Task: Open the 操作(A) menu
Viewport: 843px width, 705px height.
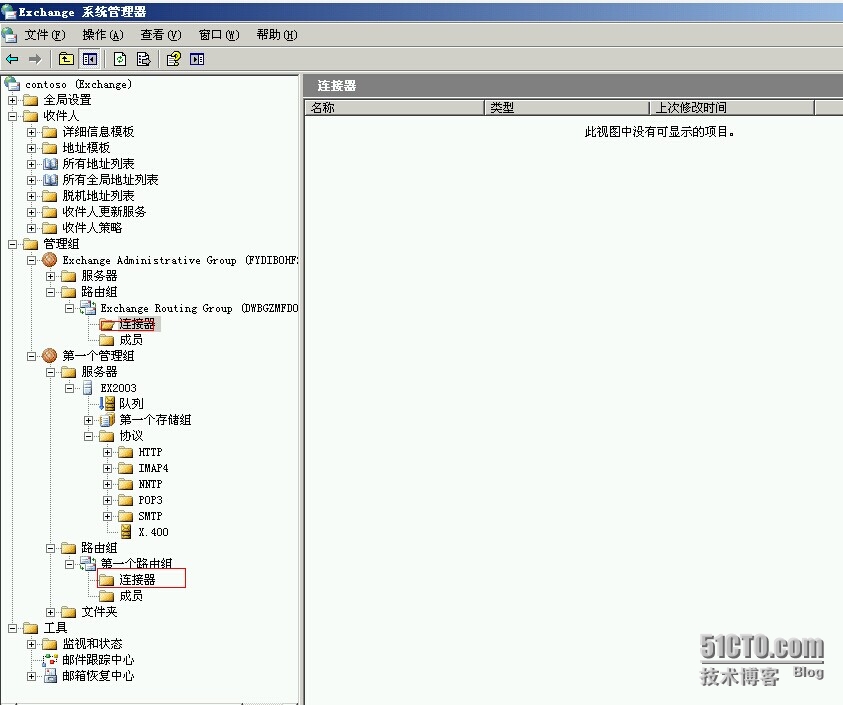Action: pyautogui.click(x=103, y=35)
